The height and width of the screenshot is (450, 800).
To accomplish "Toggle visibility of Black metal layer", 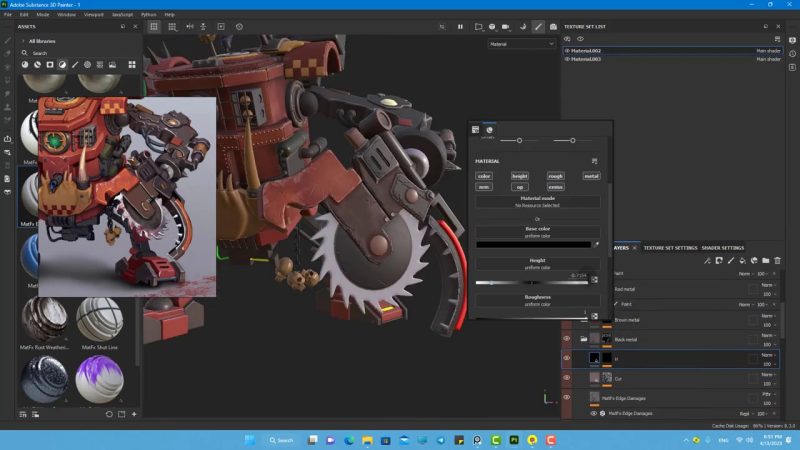I will tap(566, 339).
